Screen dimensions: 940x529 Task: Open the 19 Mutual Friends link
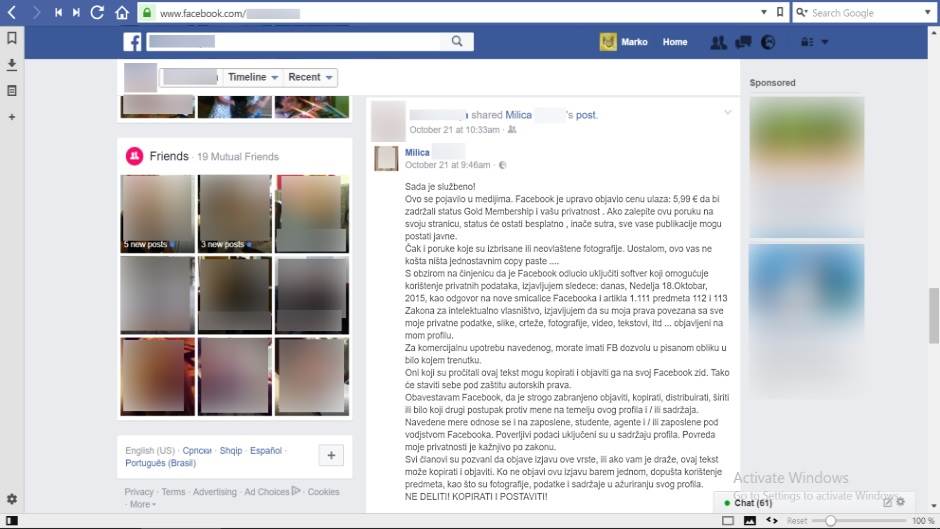238,157
